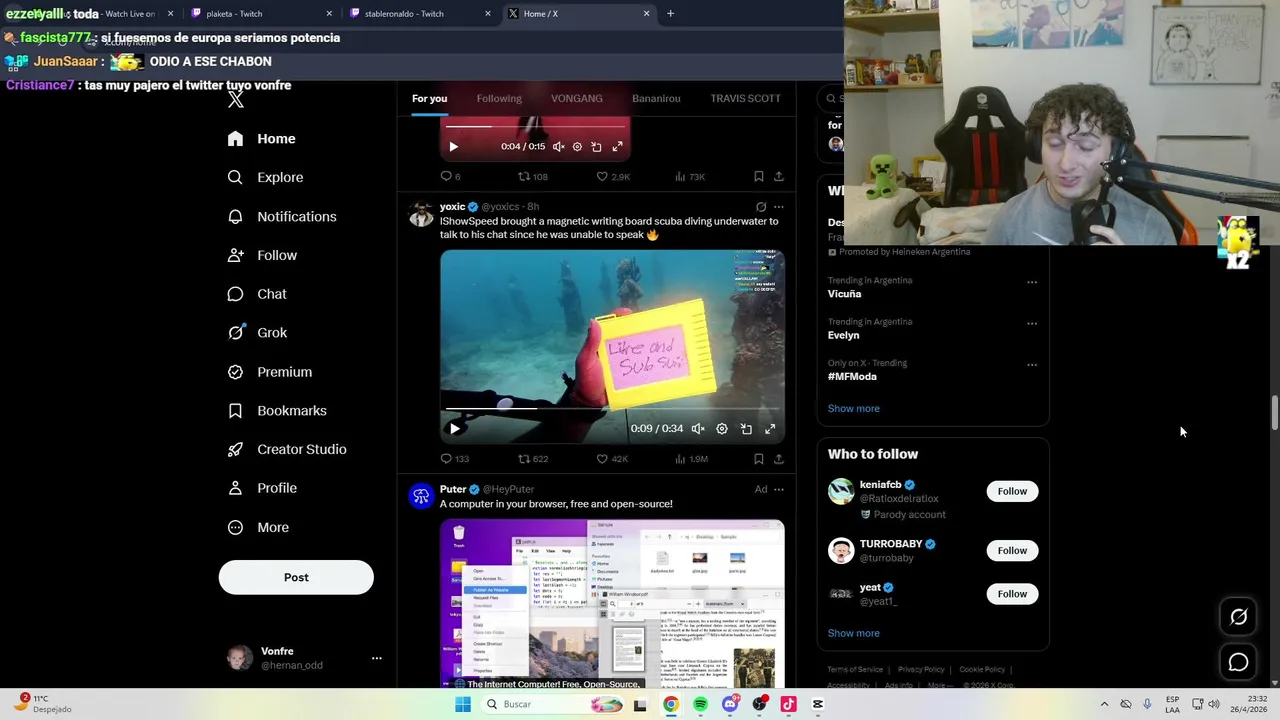Click the X logo above Home

pos(236,99)
